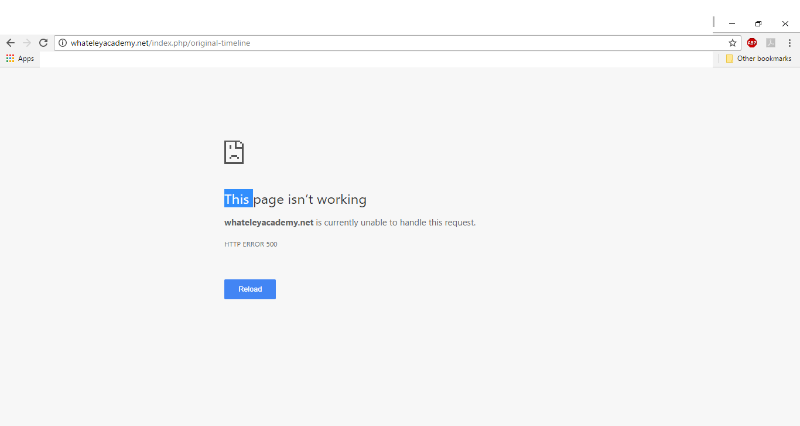
Task: Click the HTTP ERROR 500 text
Action: 251,244
